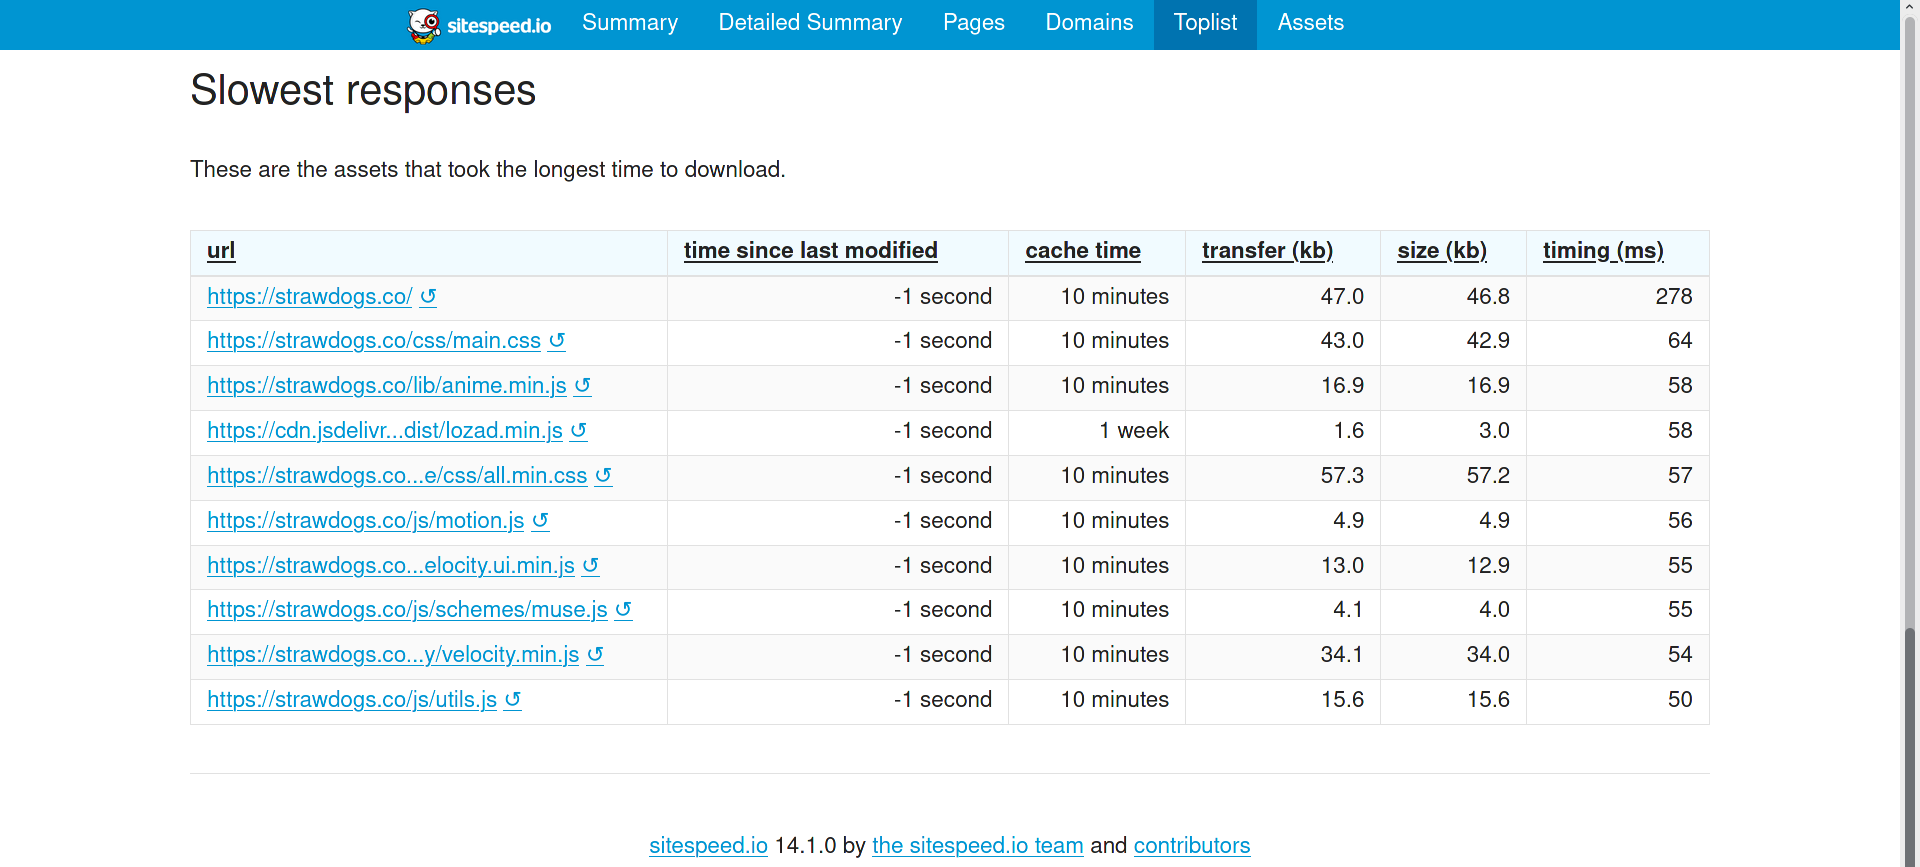Screen dimensions: 1920x867
Task: Sort by transfer (kb) column
Action: coord(1268,251)
